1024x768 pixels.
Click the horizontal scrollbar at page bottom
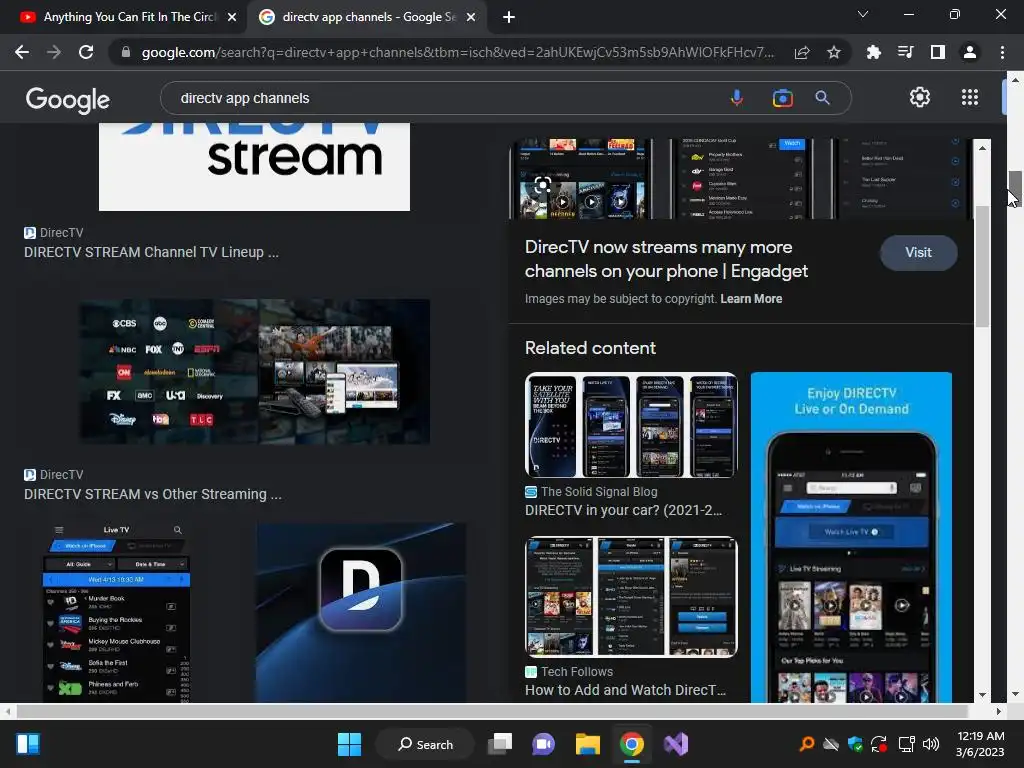click(x=491, y=711)
